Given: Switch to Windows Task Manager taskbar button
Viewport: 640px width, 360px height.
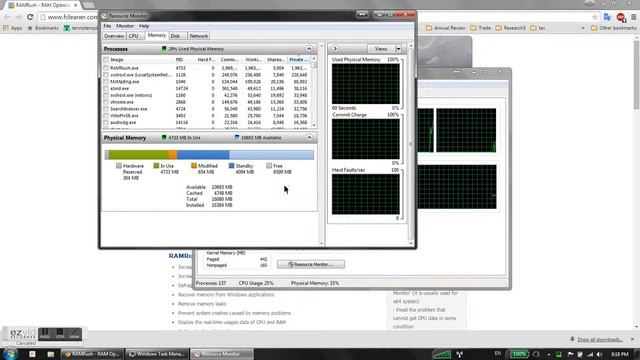Looking at the screenshot, I should pos(156,354).
